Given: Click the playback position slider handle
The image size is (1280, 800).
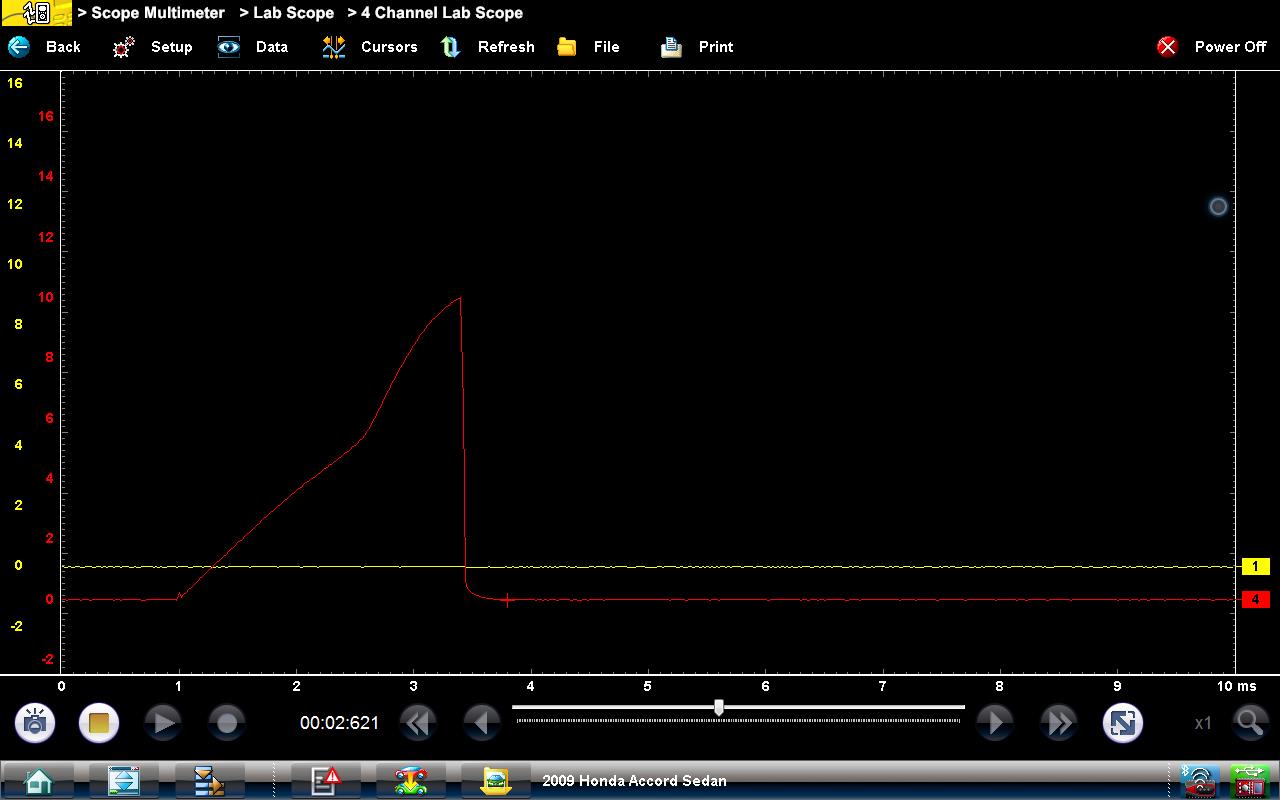Looking at the screenshot, I should click(x=719, y=708).
